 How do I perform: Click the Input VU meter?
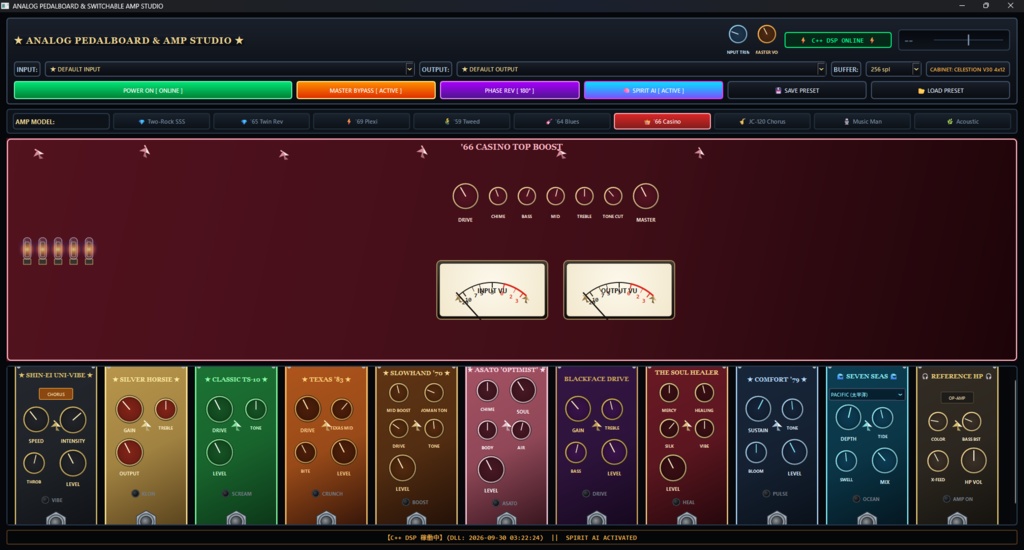[492, 290]
